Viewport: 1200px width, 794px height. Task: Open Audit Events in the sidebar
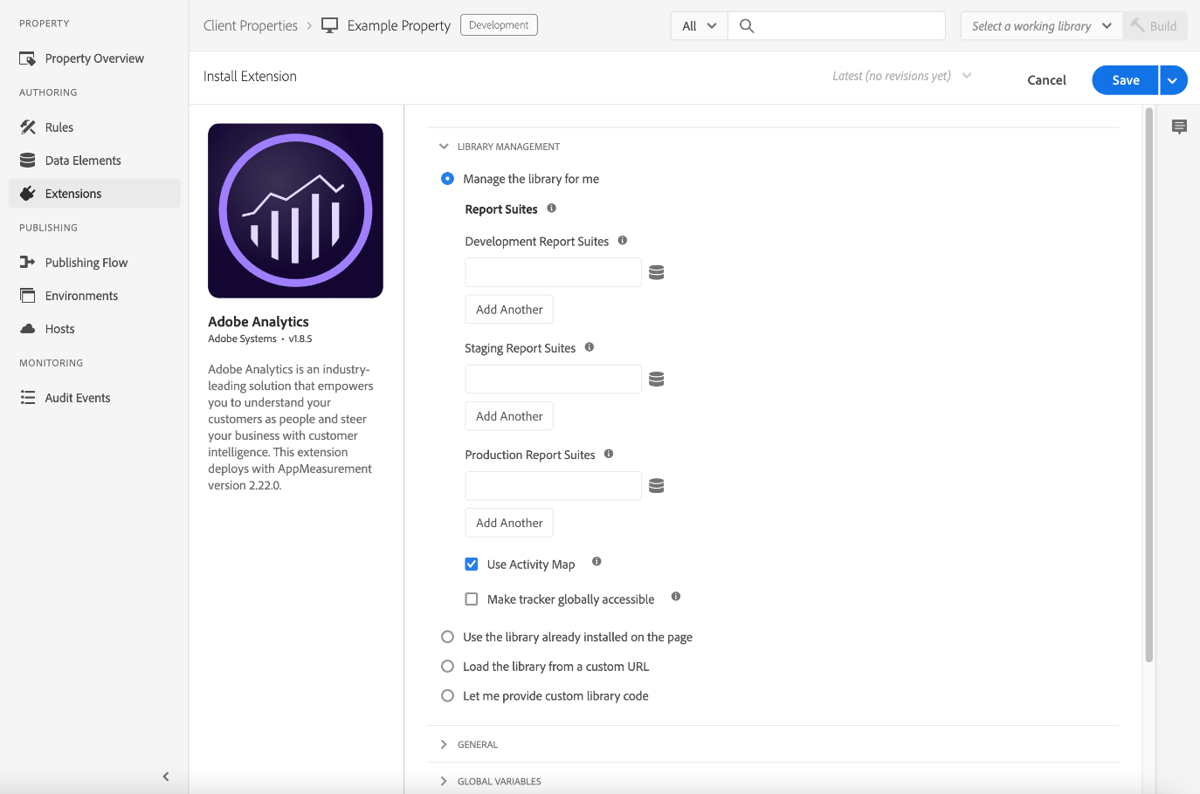[x=76, y=397]
